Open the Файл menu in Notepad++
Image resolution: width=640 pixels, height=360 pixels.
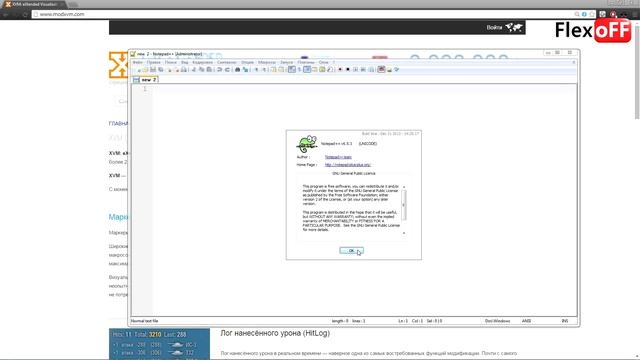(x=138, y=62)
